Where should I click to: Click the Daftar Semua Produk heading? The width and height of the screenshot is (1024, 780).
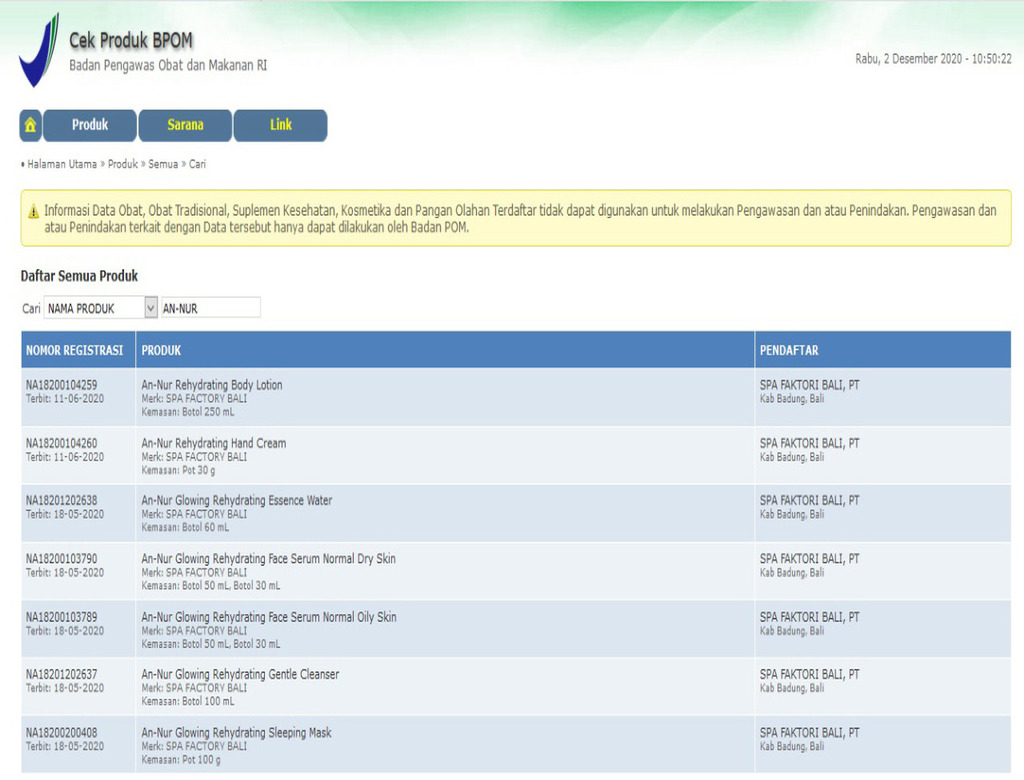[80, 276]
